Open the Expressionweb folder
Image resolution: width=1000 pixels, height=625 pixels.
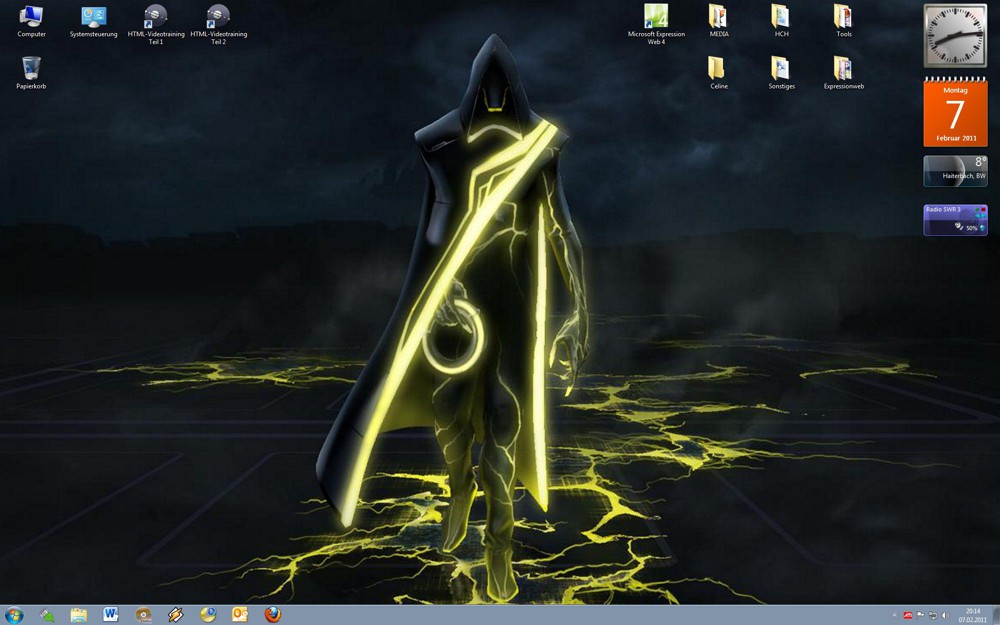(843, 69)
